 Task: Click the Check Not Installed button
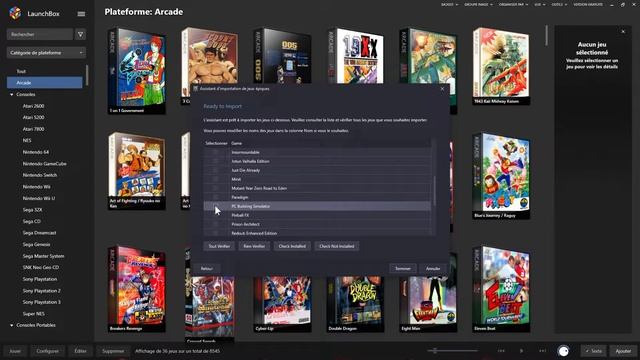[337, 246]
